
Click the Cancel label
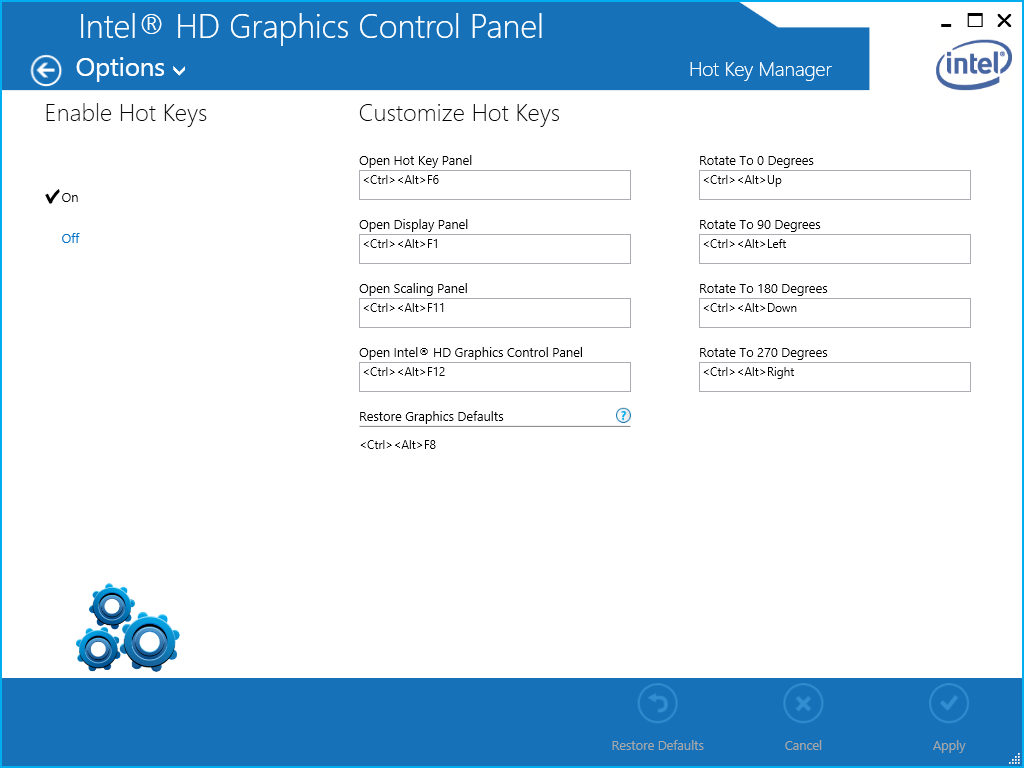pos(803,746)
